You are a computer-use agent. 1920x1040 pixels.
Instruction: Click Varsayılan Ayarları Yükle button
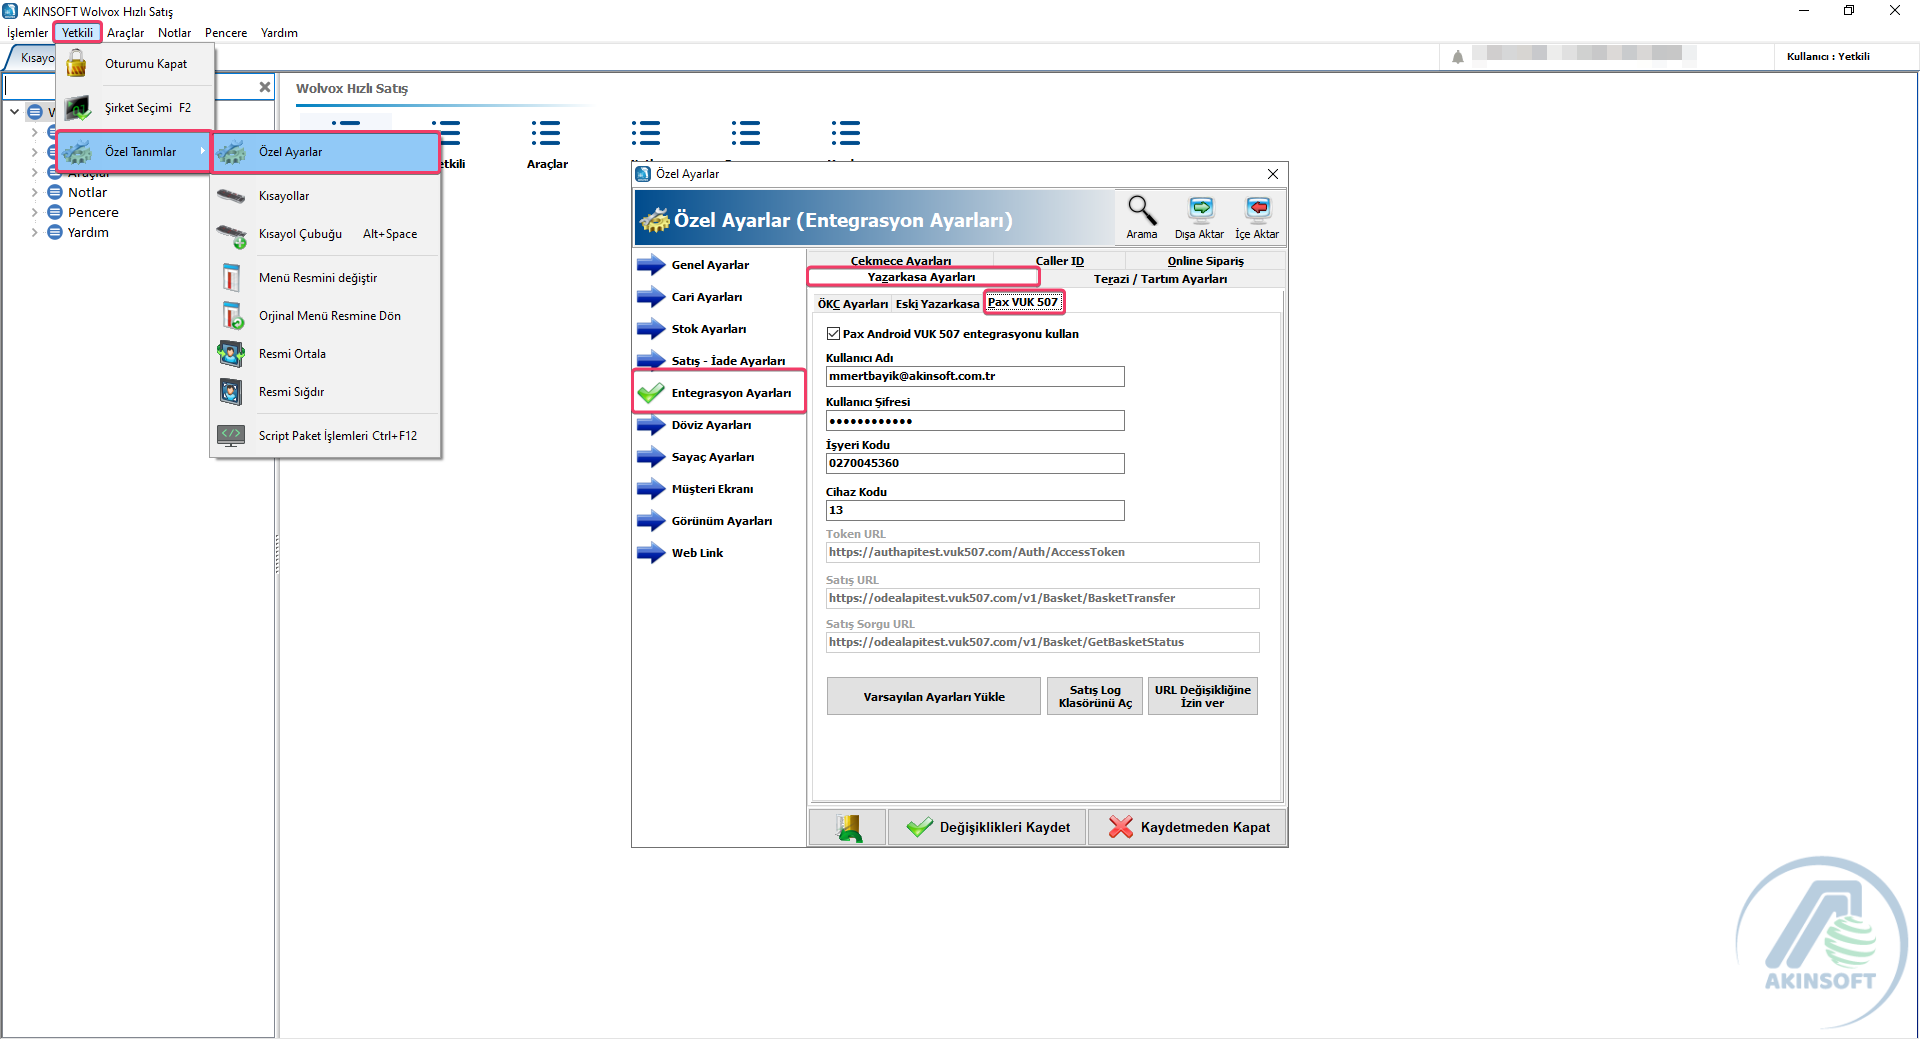(x=934, y=697)
